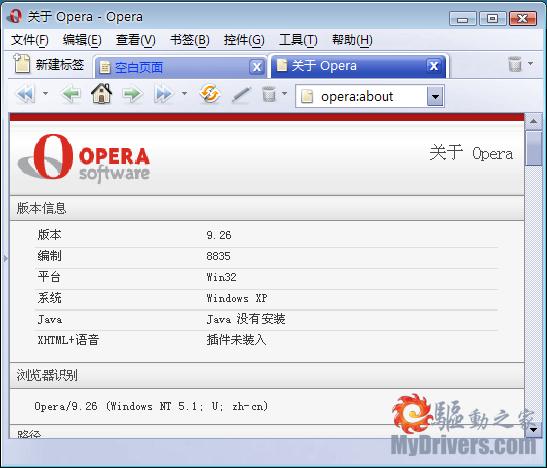The image size is (547, 468).
Task: Click the Win32 platform value
Action: [221, 277]
